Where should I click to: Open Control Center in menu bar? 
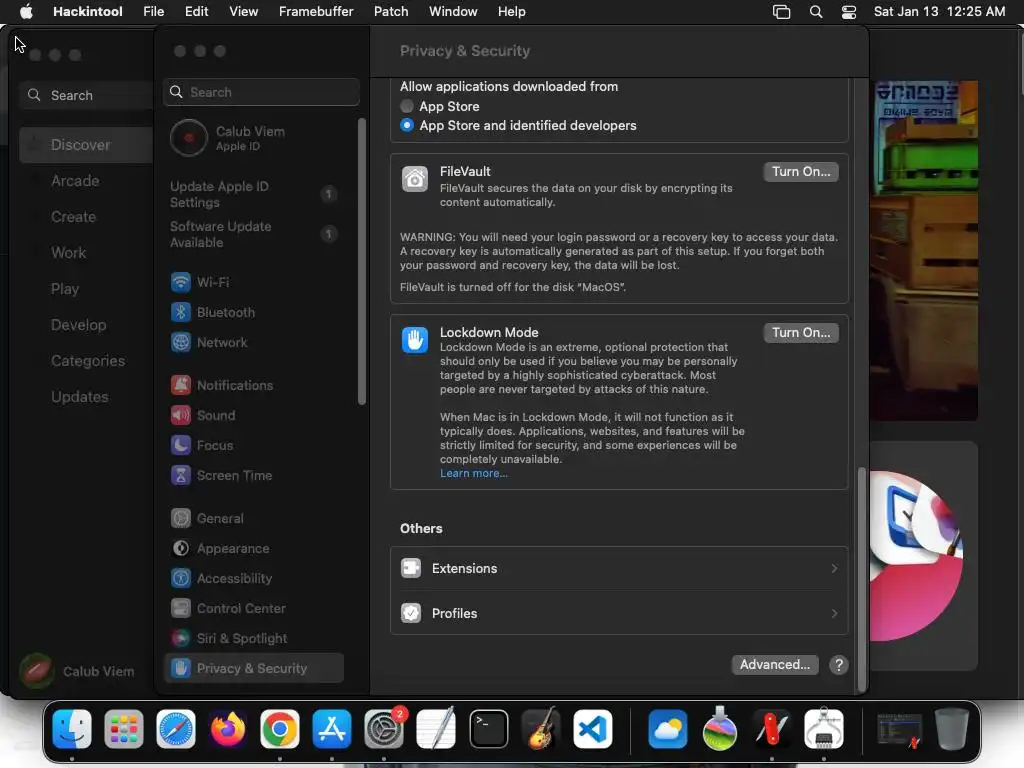point(848,12)
